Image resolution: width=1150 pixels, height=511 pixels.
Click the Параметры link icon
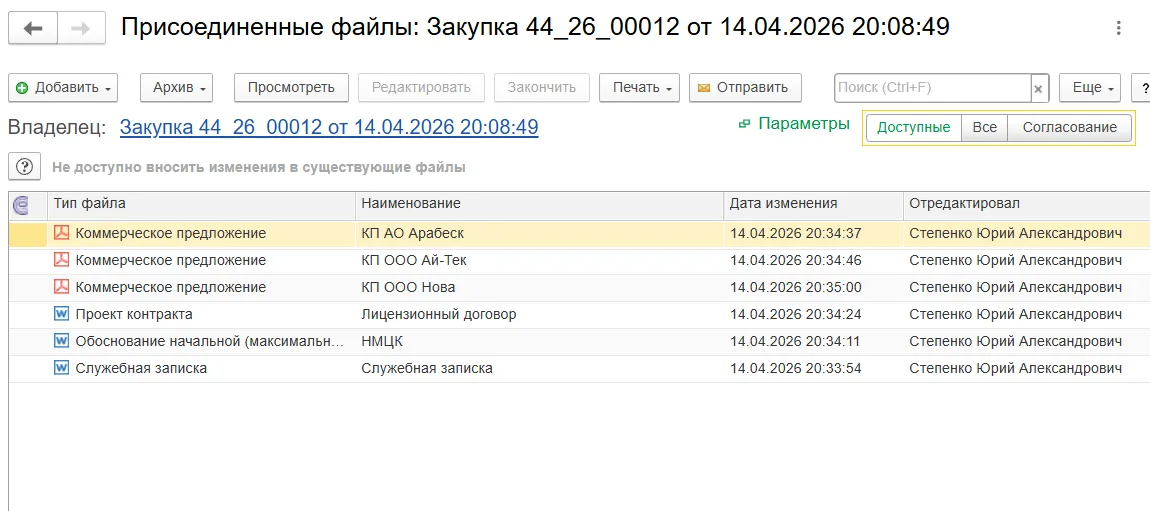pos(744,125)
